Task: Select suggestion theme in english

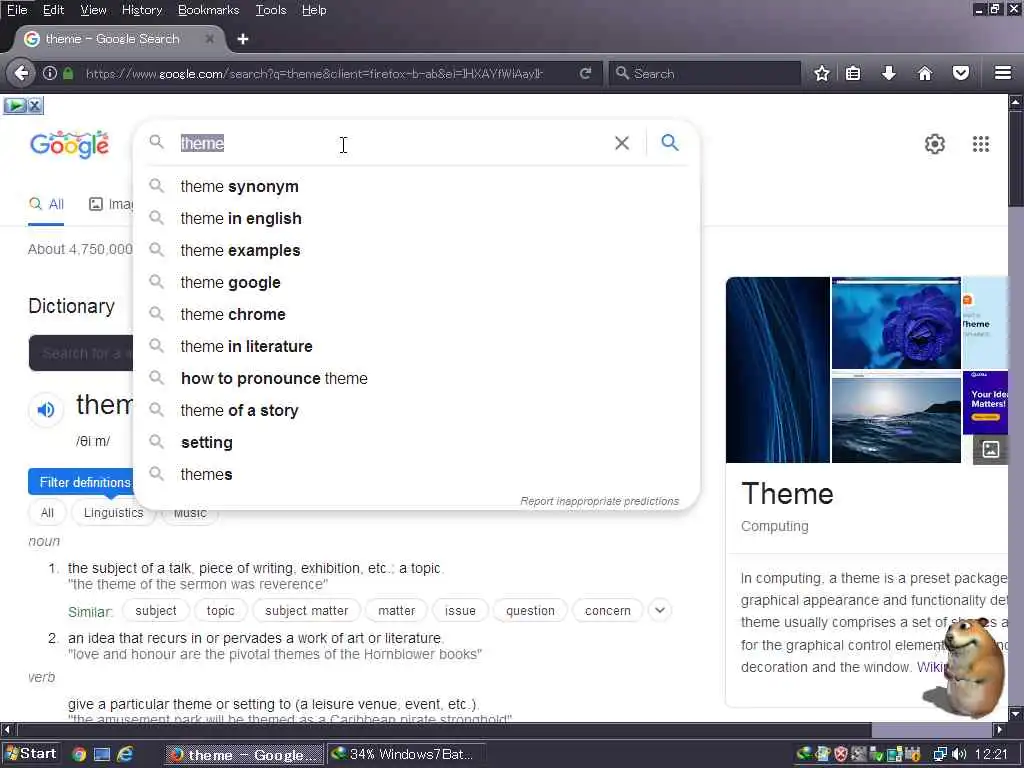Action: point(416,219)
